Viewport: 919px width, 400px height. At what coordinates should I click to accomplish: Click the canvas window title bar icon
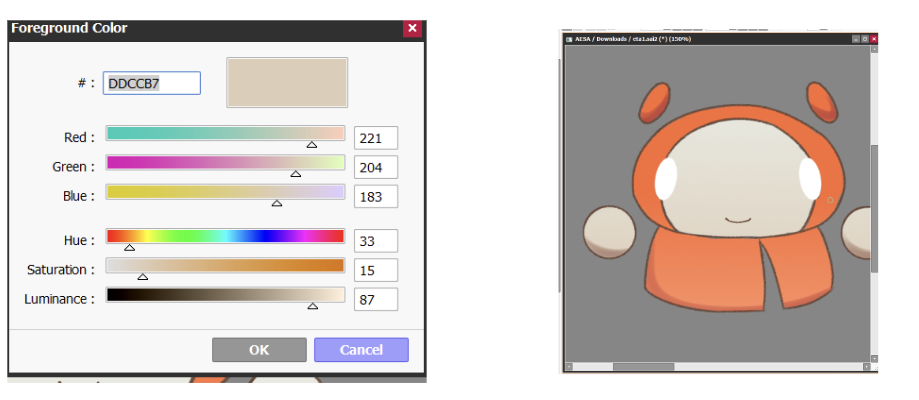(569, 39)
